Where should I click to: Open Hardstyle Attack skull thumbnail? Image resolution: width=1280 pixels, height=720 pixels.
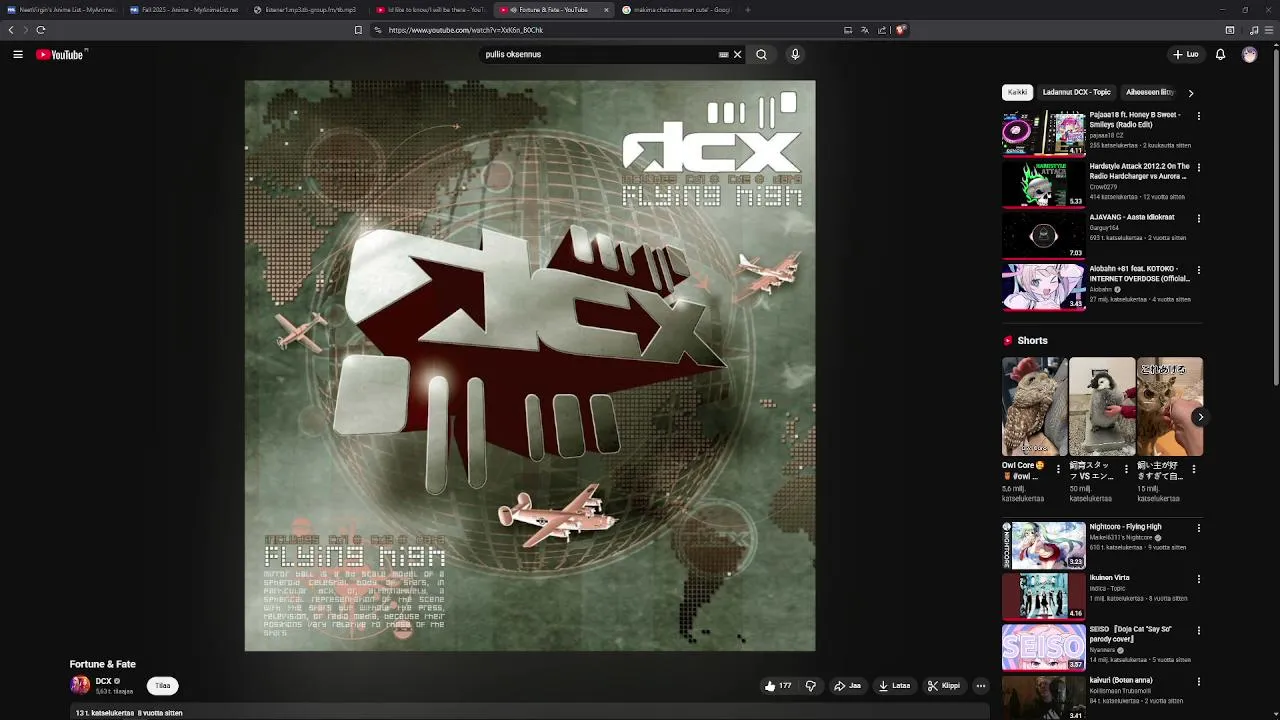point(1044,184)
